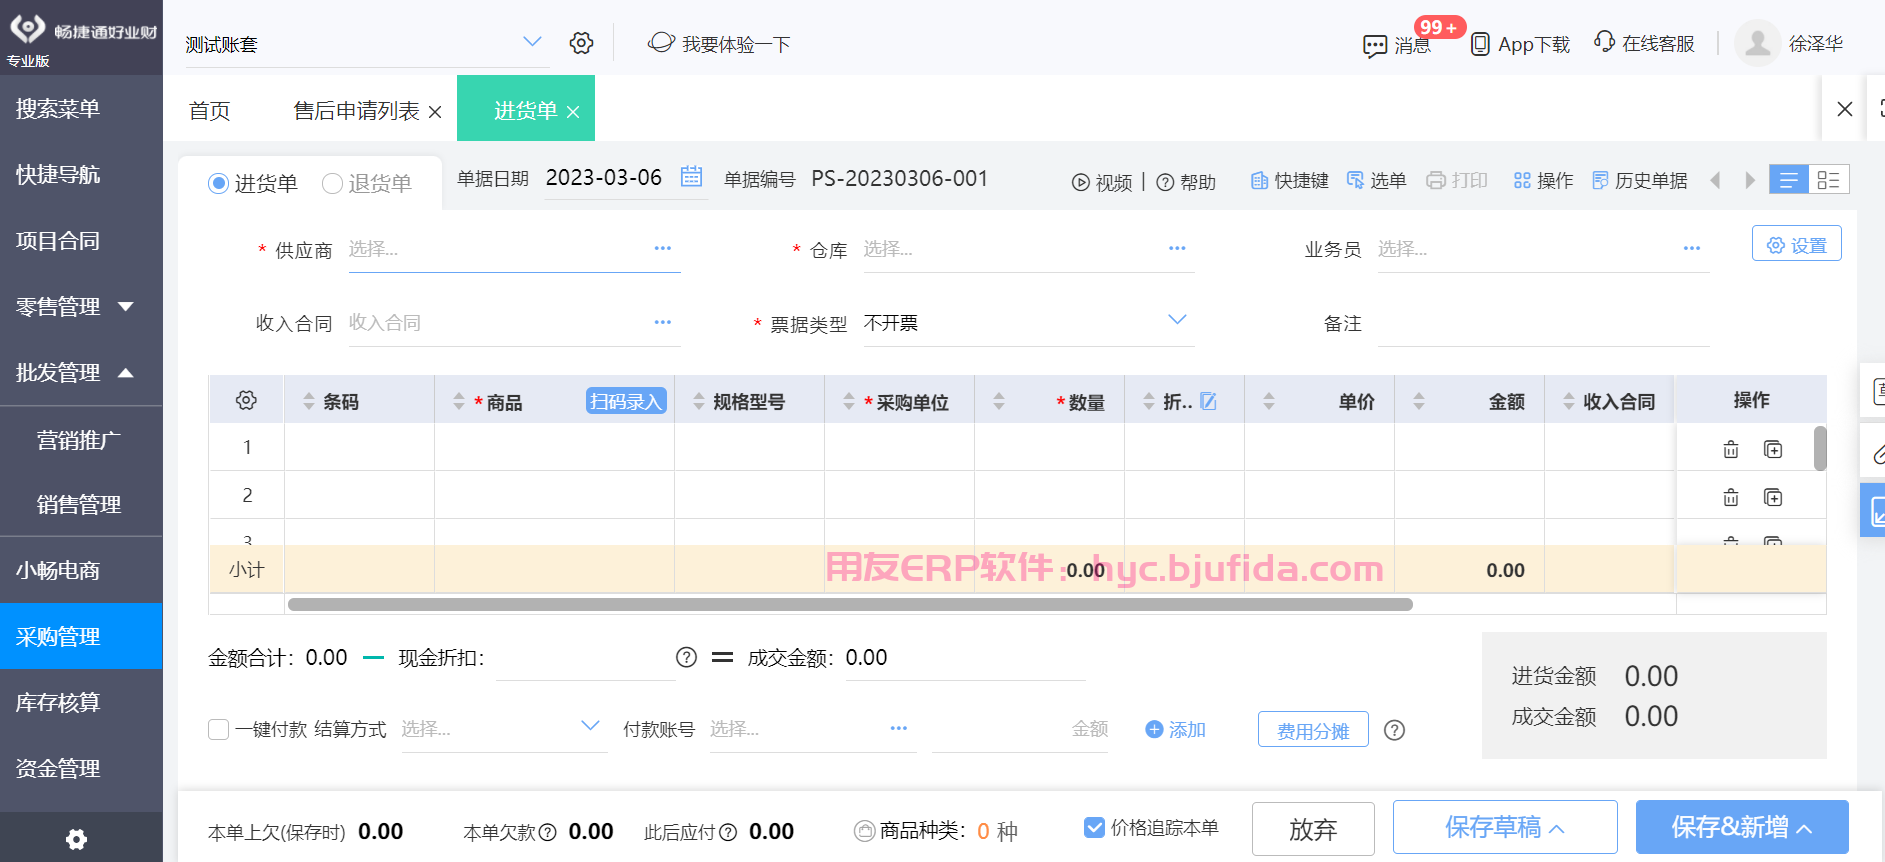Expand the 测试账套 account dropdown
Image resolution: width=1885 pixels, height=862 pixels.
coord(532,42)
